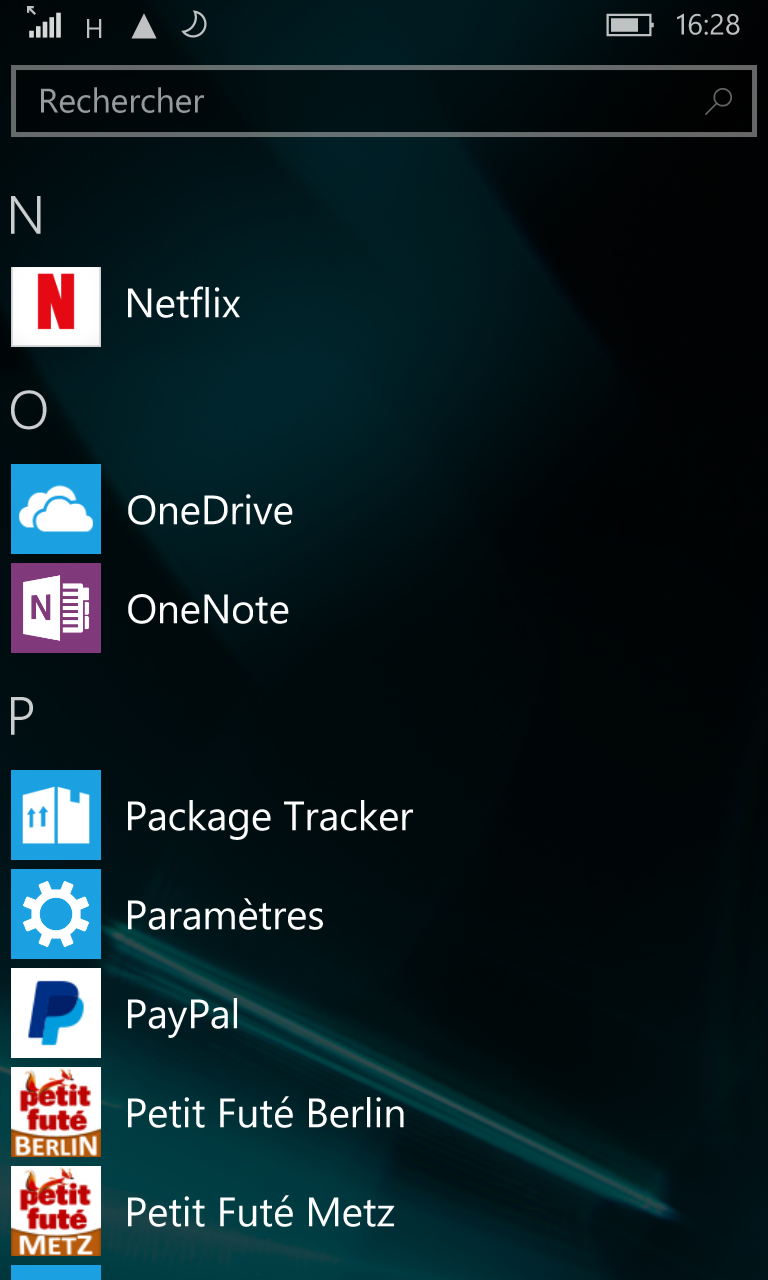The image size is (768, 1280).
Task: Open the Petit Futé Berlin icon
Action: point(56,1112)
